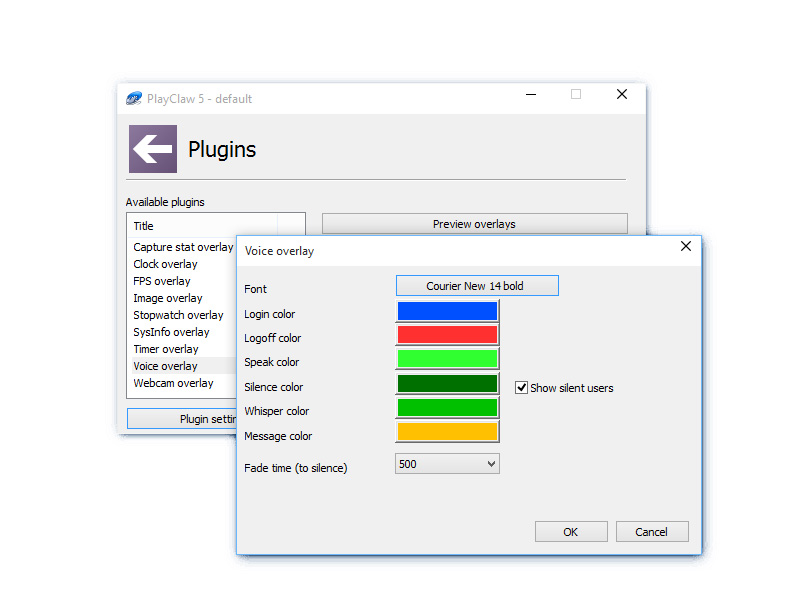Open the bright green Speak color swatch
The height and width of the screenshot is (600, 800).
click(447, 359)
